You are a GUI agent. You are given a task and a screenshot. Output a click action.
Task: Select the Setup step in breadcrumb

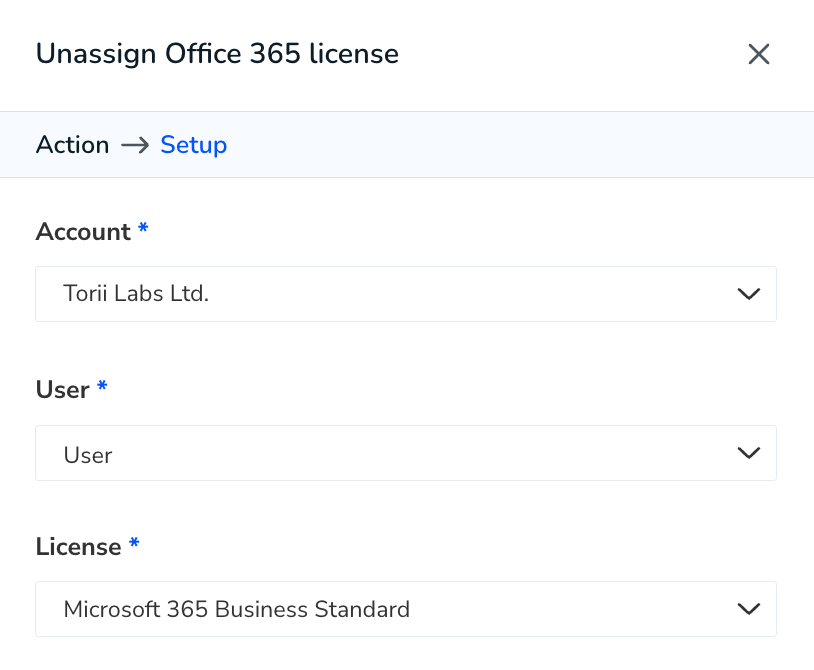(x=194, y=145)
